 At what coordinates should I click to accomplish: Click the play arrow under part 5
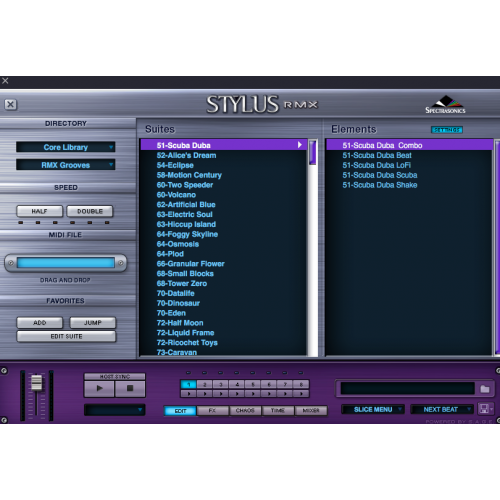253,394
